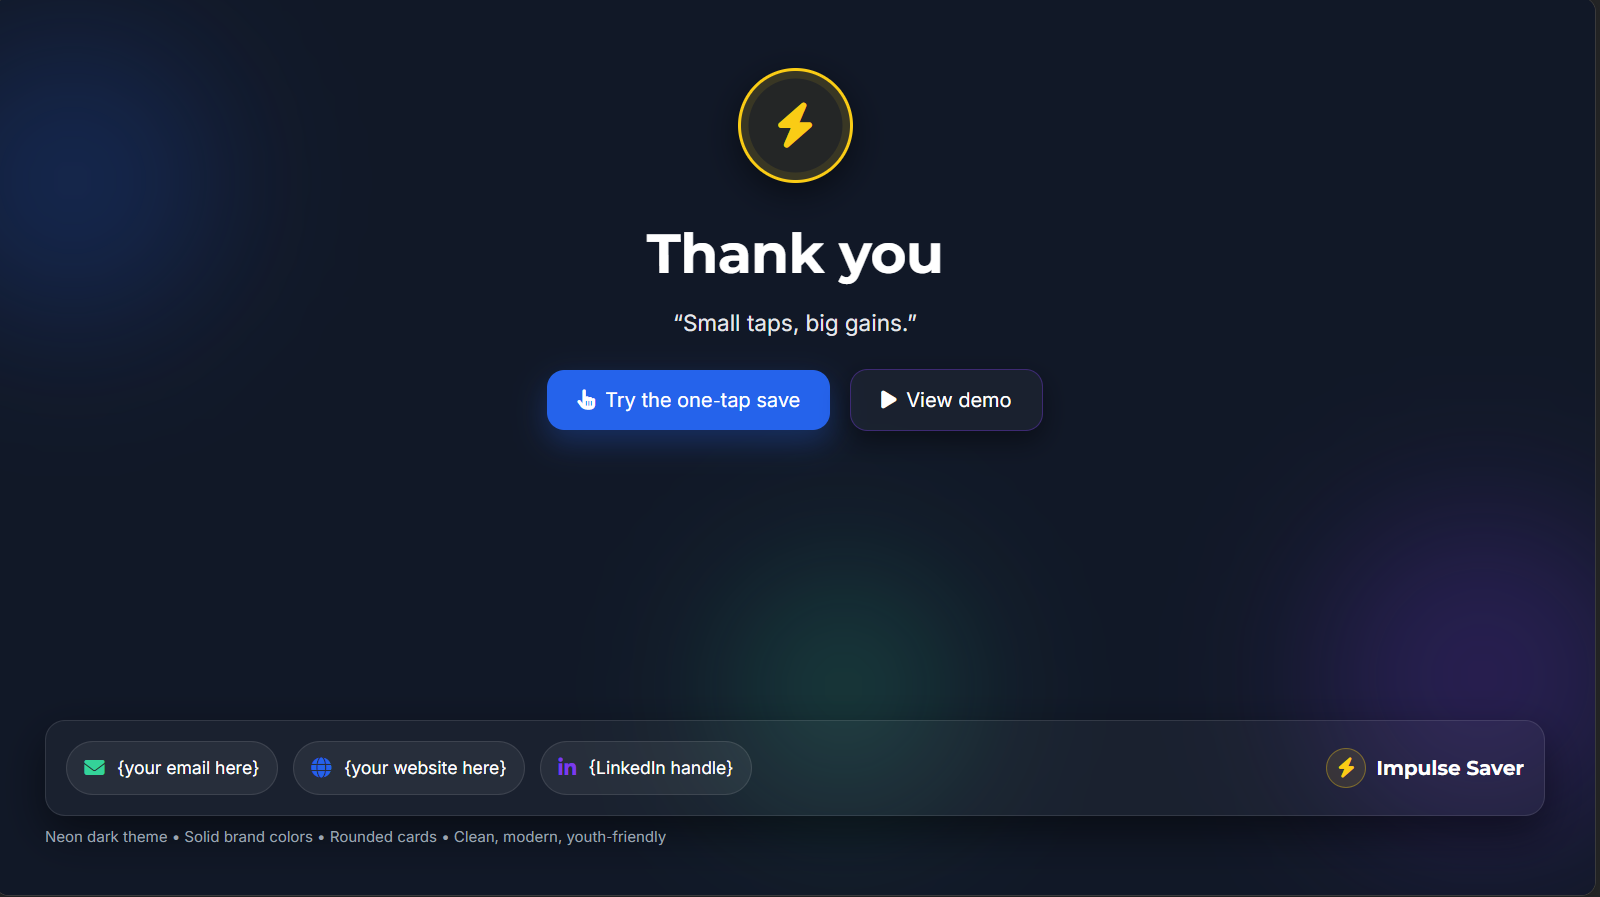Click the hand-tap icon in the blue button
1600x897 pixels.
click(587, 400)
